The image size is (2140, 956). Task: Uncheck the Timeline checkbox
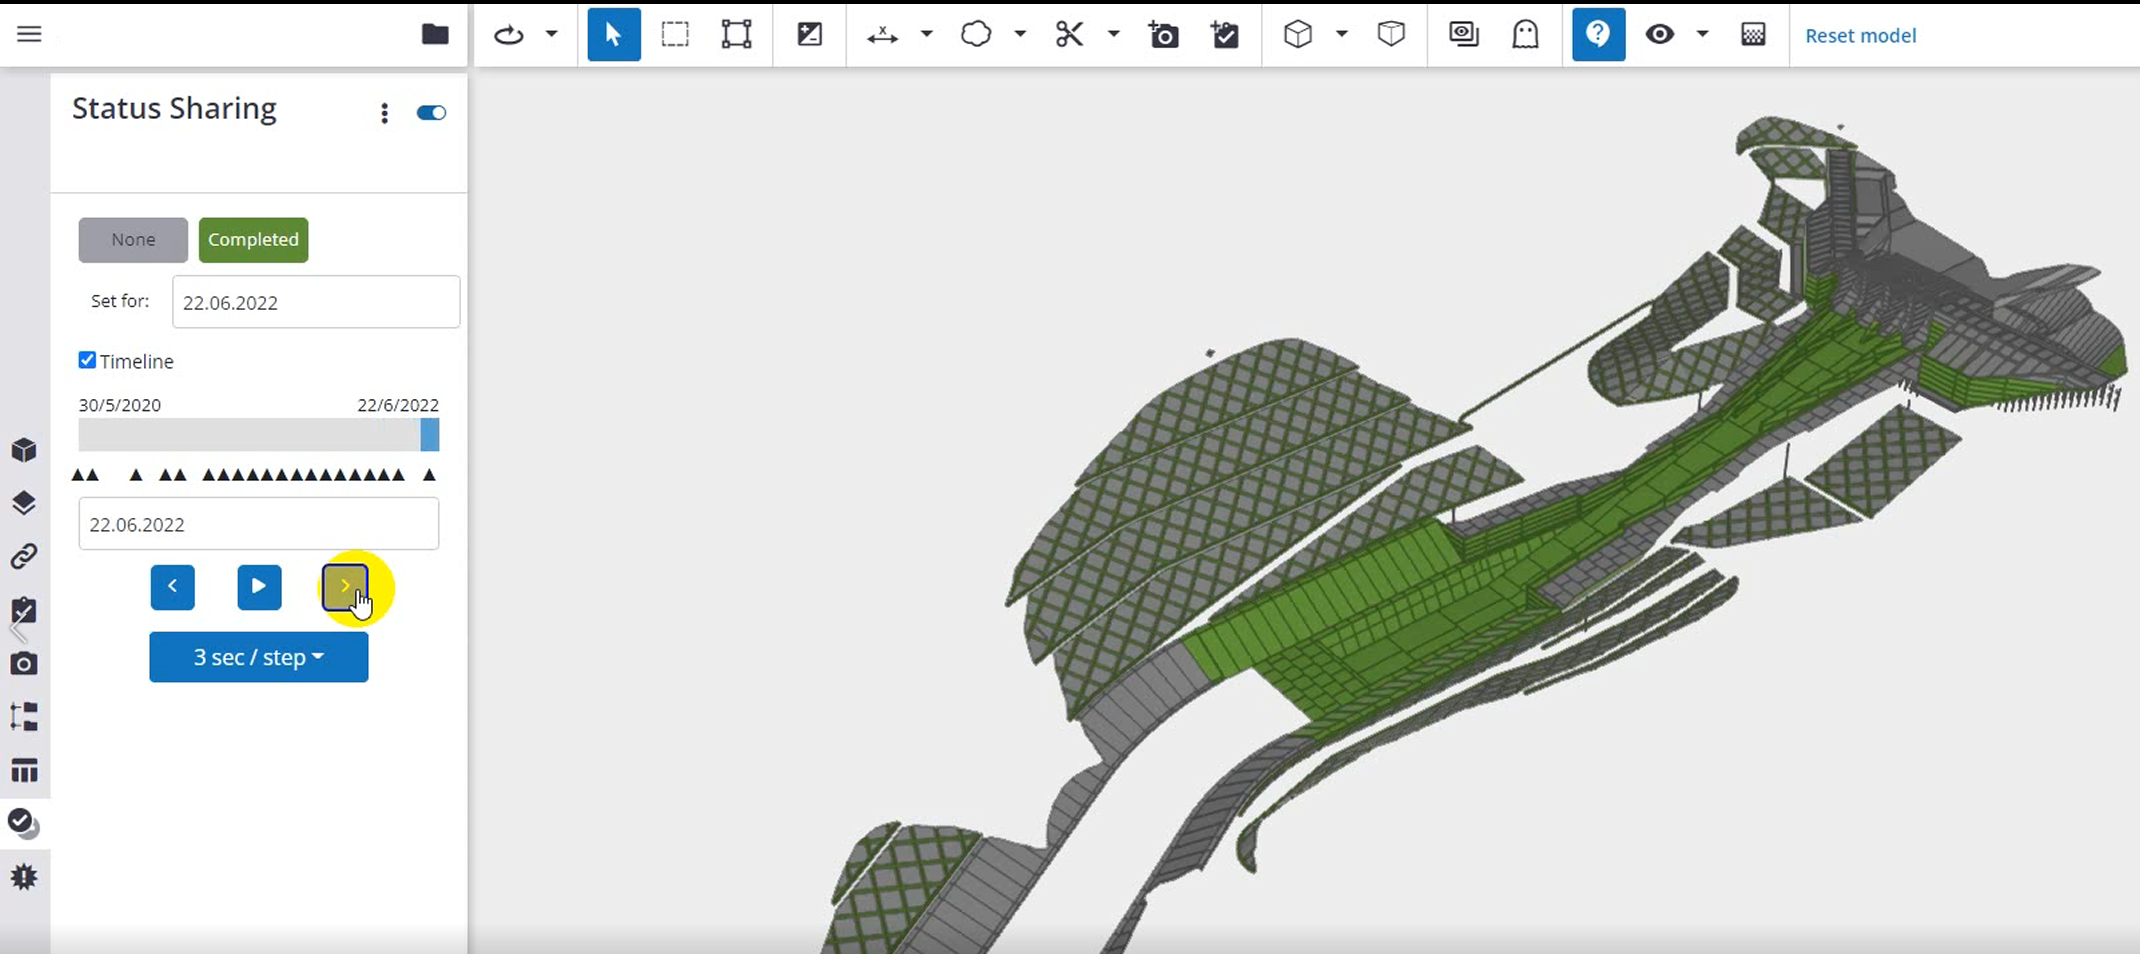[x=88, y=361]
